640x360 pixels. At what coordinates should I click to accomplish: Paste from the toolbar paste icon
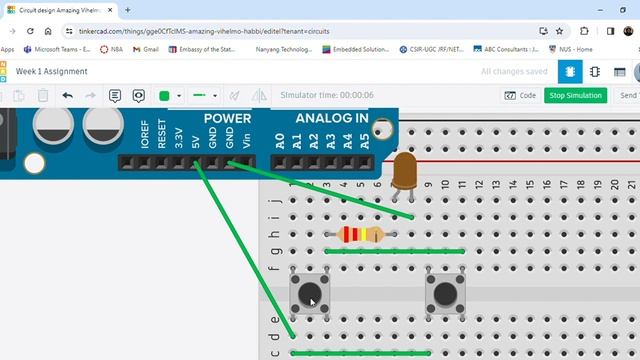[18, 96]
